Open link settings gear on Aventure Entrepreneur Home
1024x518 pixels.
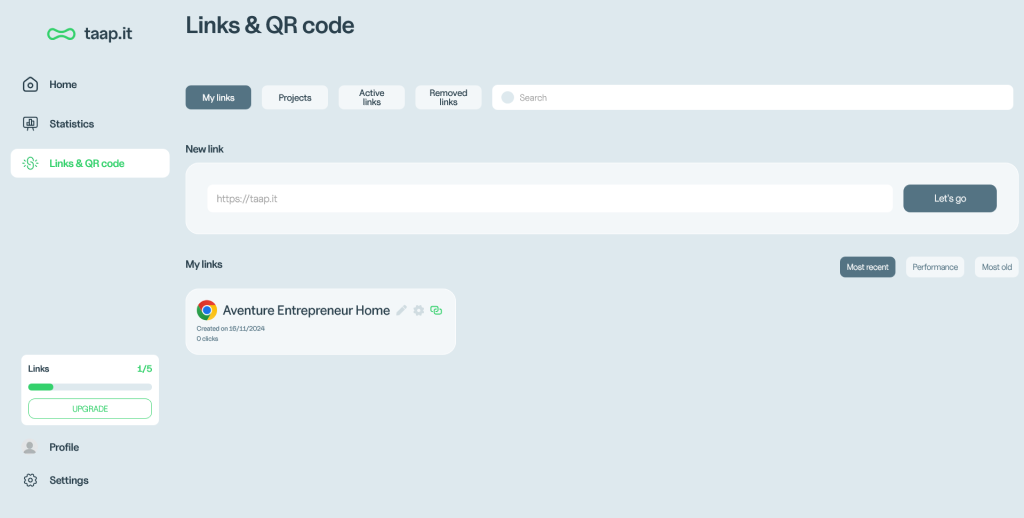419,310
